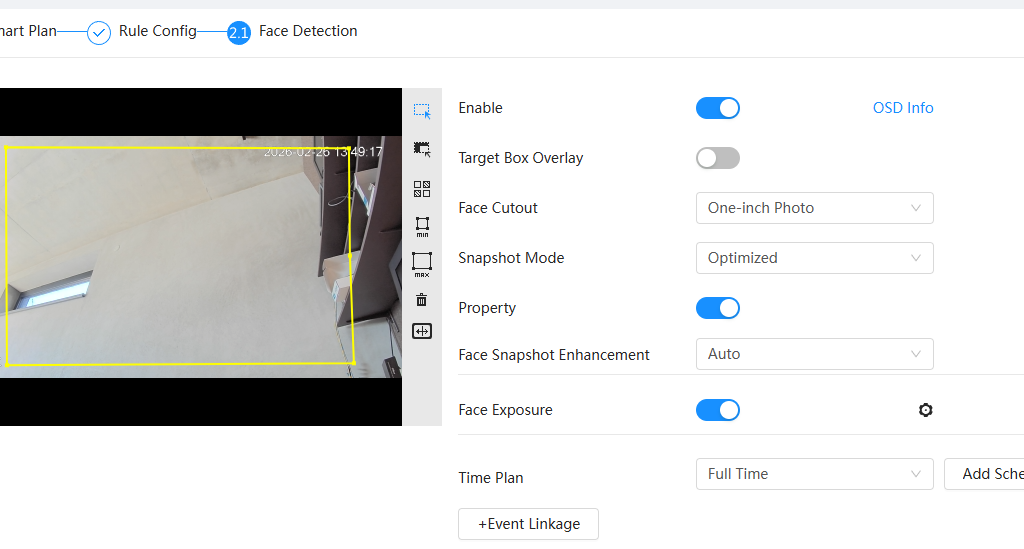Image resolution: width=1024 pixels, height=549 pixels.
Task: Open Face Exposure gear settings
Action: pyautogui.click(x=925, y=410)
